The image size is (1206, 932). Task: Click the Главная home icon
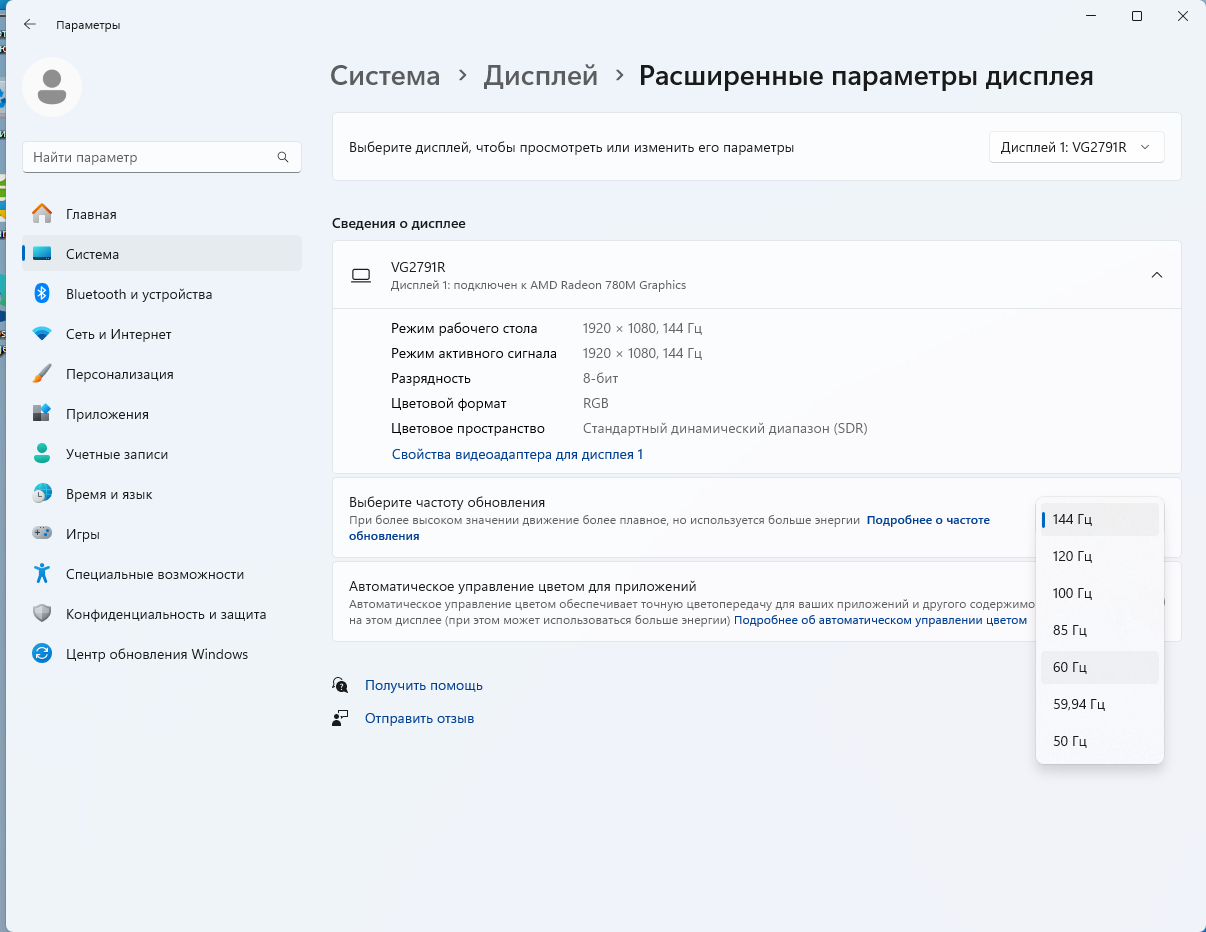pyautogui.click(x=42, y=214)
